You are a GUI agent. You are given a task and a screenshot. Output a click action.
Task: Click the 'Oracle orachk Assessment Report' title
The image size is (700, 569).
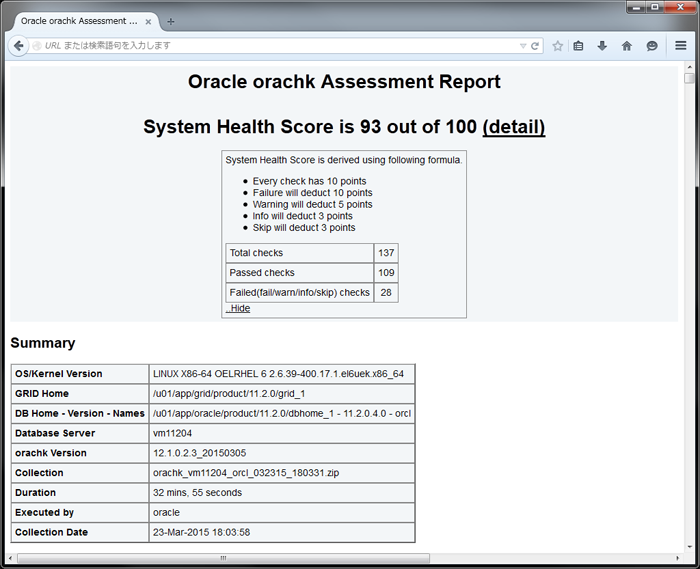(344, 82)
